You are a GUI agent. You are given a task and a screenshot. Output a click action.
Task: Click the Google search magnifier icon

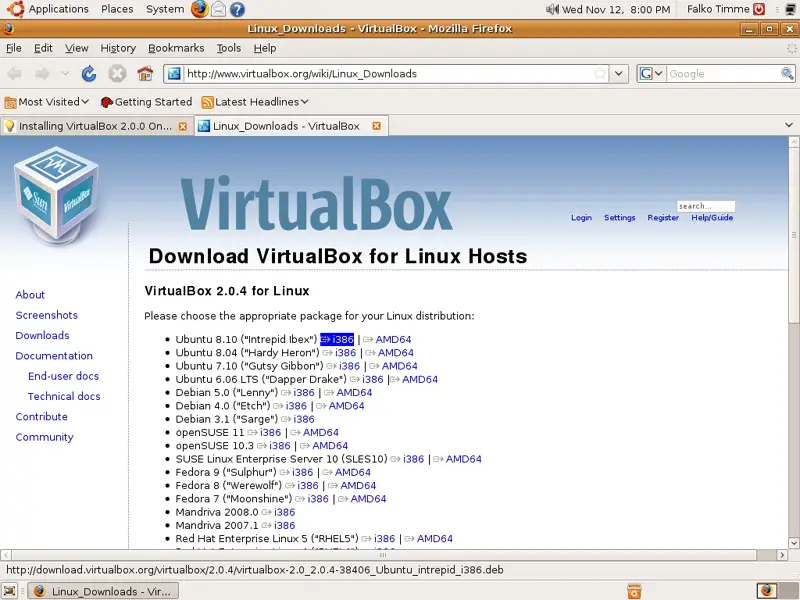(x=787, y=73)
